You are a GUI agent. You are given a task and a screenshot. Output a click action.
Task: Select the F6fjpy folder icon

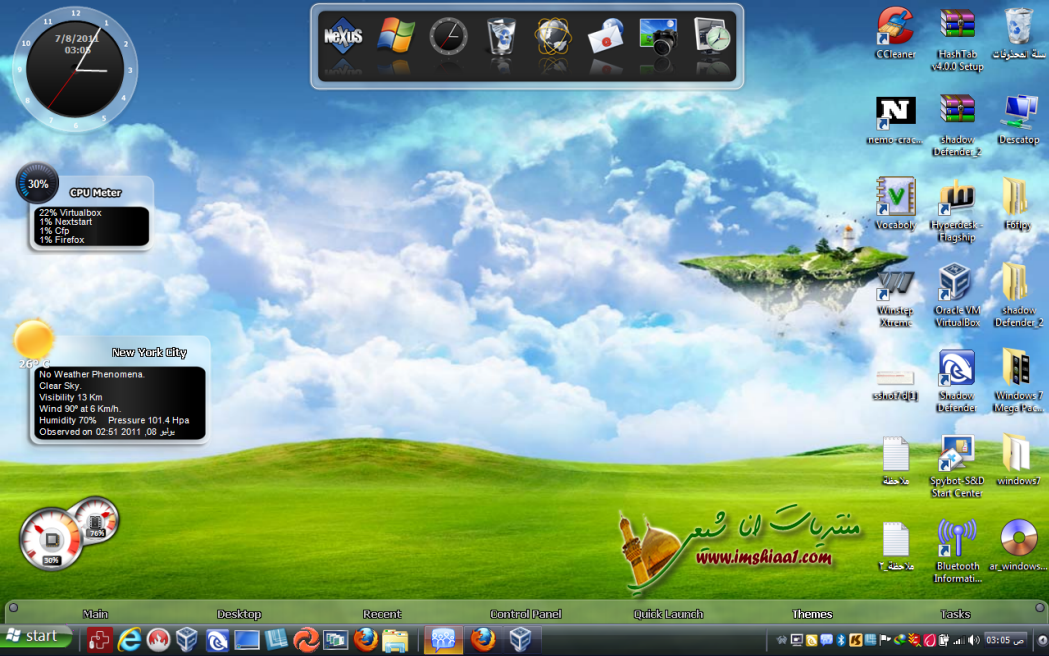coord(1018,204)
